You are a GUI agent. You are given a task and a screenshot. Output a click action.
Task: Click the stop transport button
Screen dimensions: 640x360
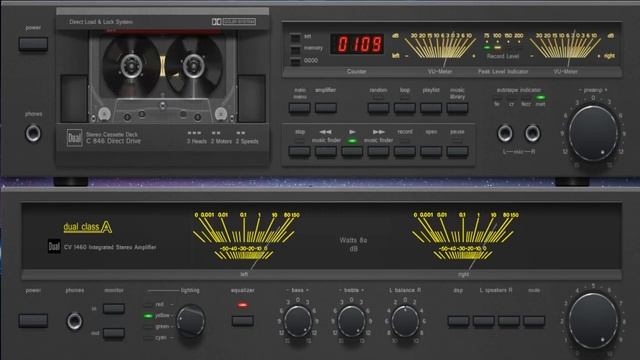[x=299, y=151]
